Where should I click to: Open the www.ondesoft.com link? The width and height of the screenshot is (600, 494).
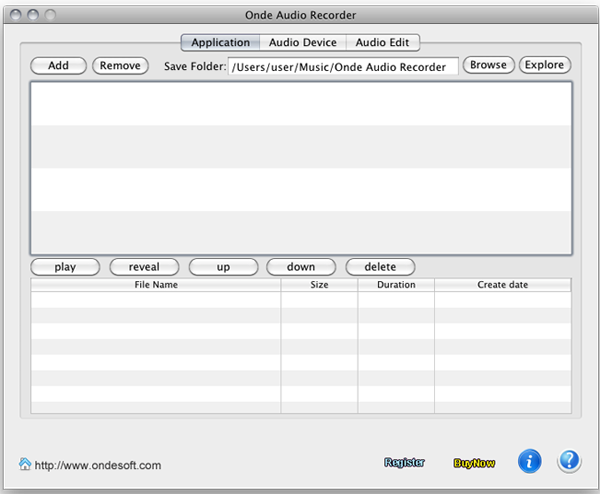(97, 465)
